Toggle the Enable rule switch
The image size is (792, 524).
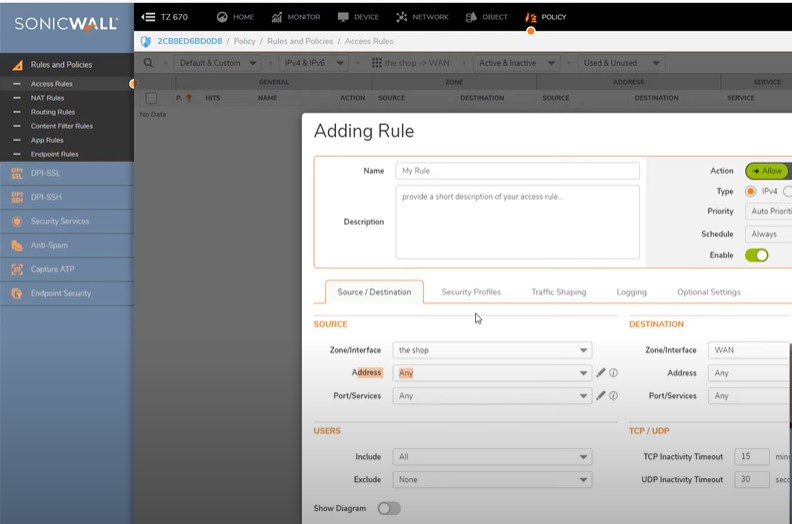756,255
